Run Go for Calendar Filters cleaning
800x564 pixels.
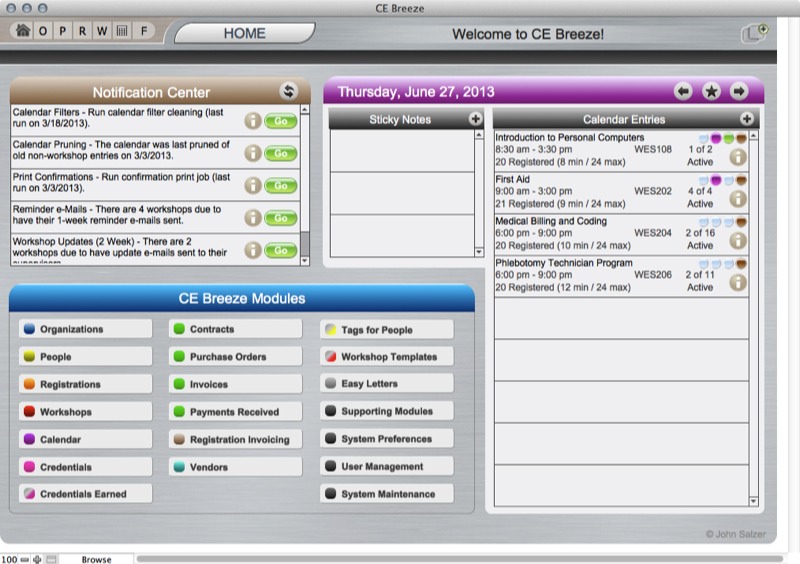(x=281, y=121)
